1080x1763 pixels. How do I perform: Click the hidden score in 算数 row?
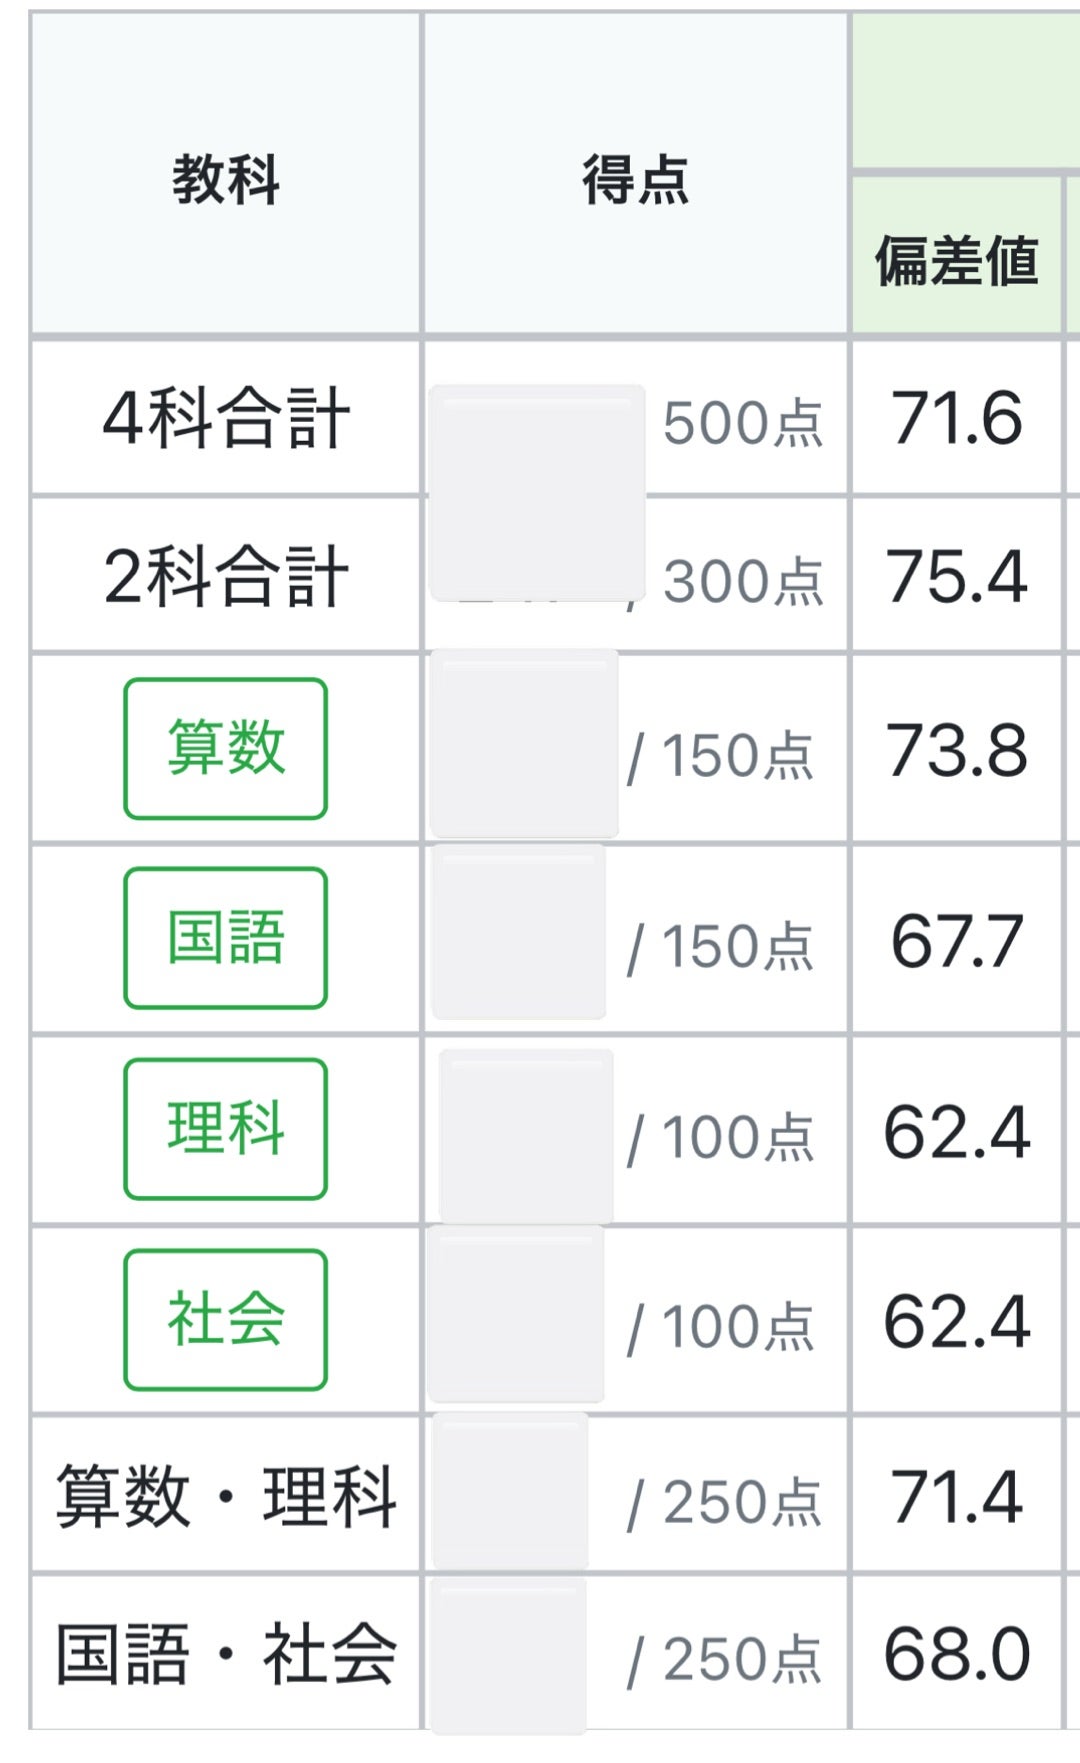point(525,745)
